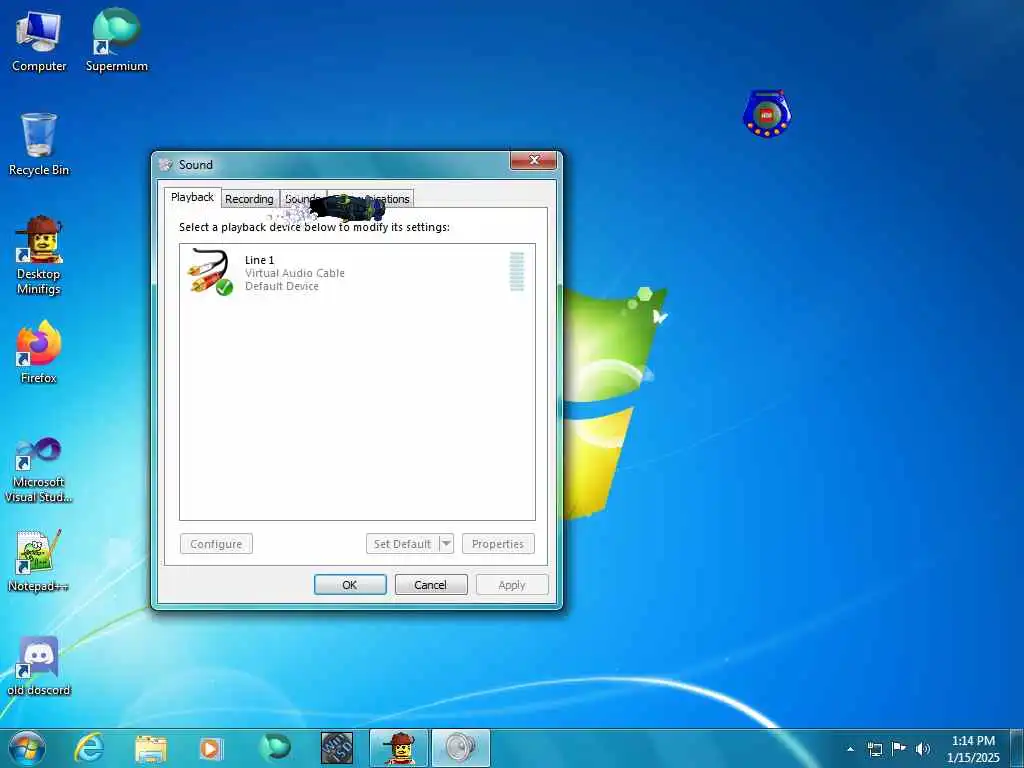This screenshot has width=1024, height=768.
Task: Open device Properties button
Action: click(498, 544)
